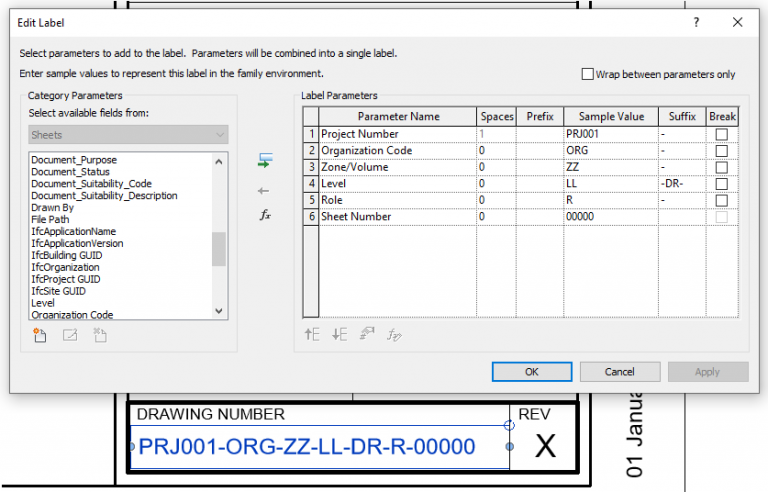Select File Path in the field list
Screen dimensions: 768x492
(50, 220)
